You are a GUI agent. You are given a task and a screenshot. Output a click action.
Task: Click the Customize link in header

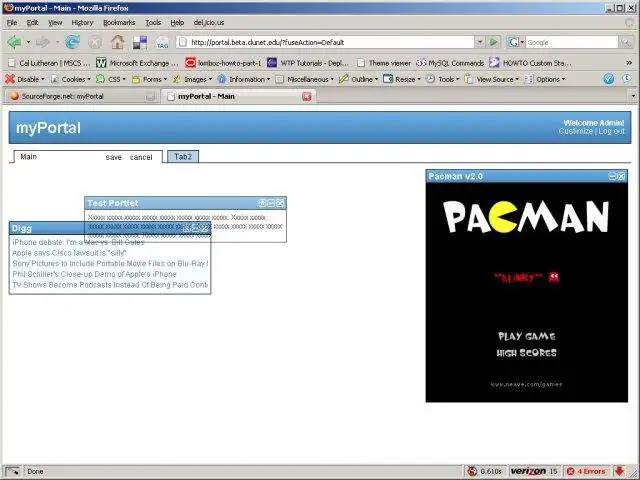point(576,131)
